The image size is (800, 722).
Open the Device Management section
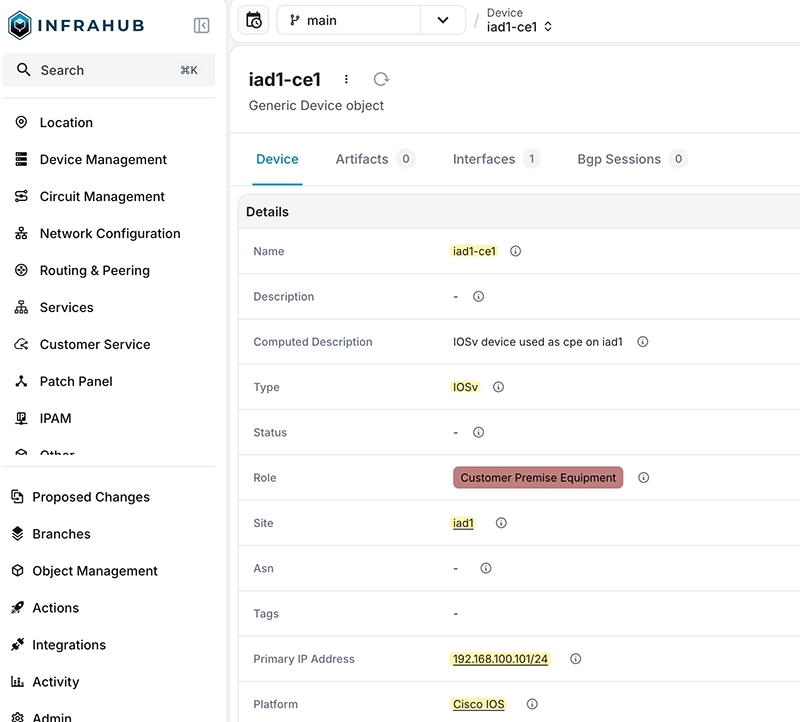tap(103, 159)
